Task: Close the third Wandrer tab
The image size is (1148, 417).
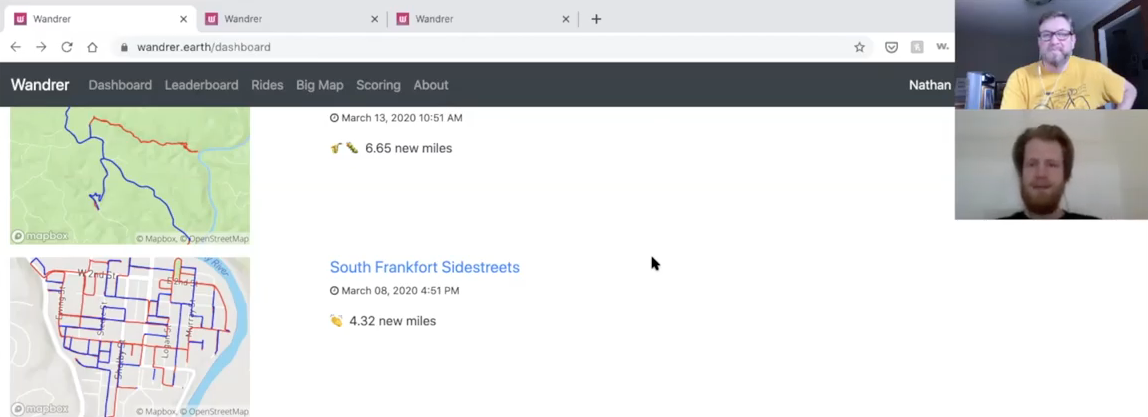Action: [565, 19]
